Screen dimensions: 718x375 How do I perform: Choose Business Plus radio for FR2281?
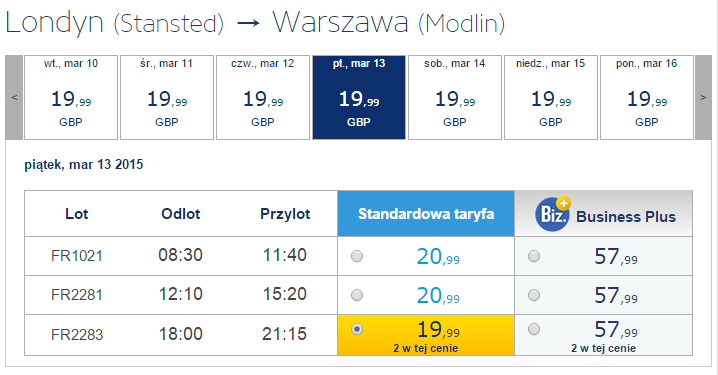(534, 295)
